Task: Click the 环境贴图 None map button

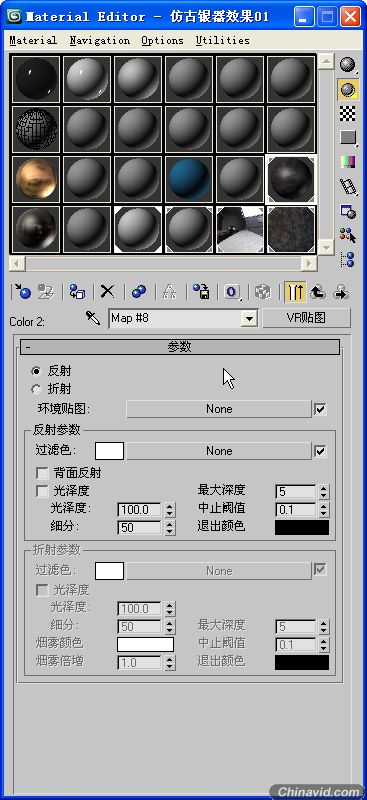Action: [x=219, y=409]
